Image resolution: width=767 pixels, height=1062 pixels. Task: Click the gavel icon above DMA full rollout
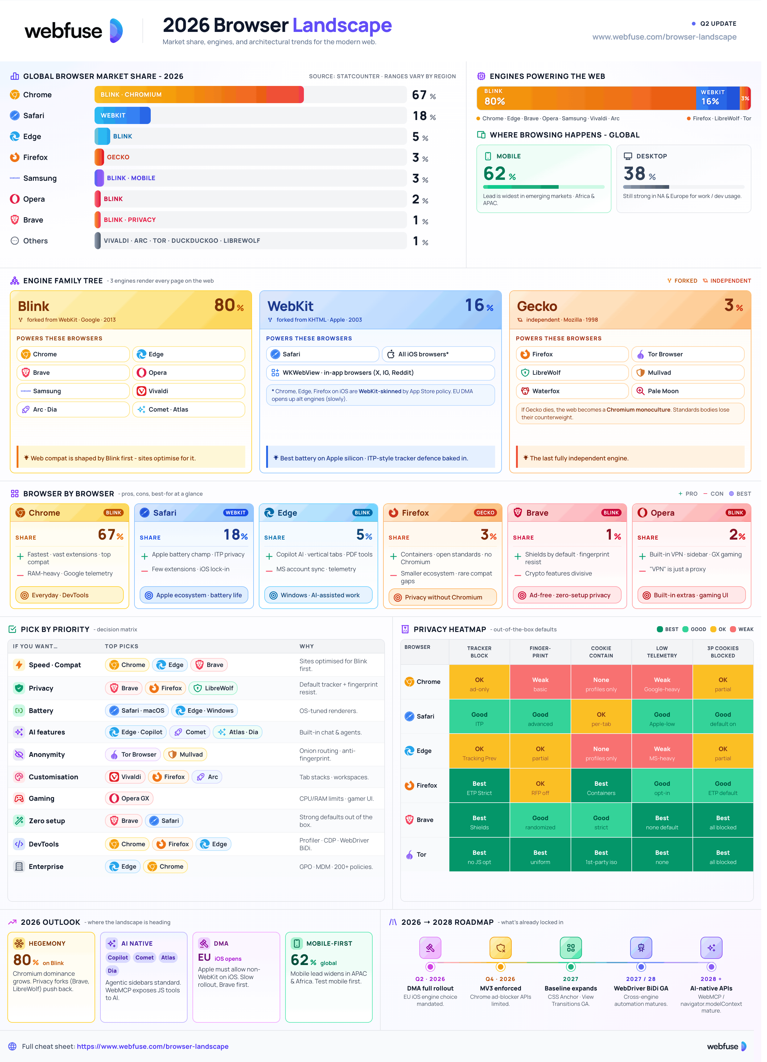[430, 948]
